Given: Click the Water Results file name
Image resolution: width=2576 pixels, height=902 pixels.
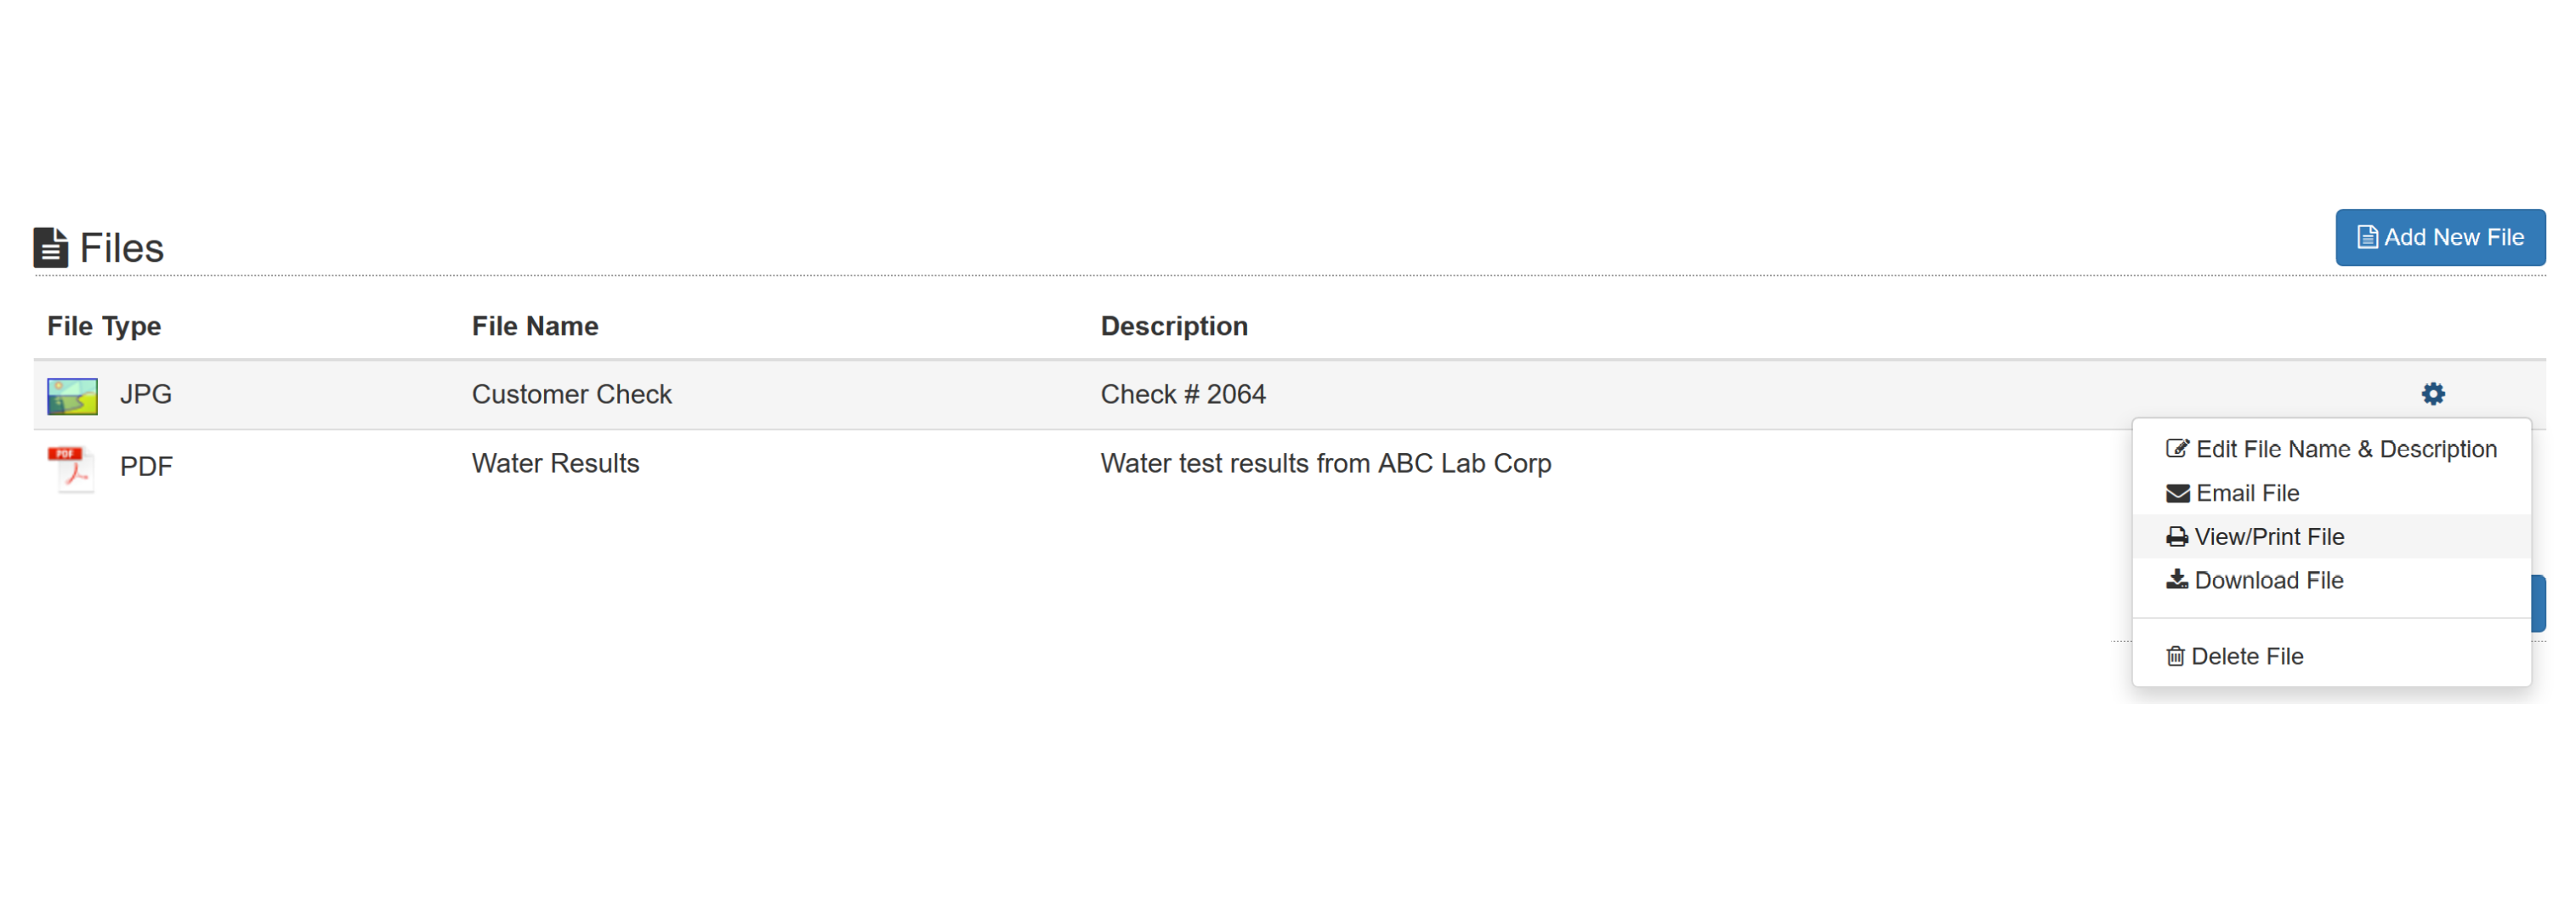Looking at the screenshot, I should coord(555,464).
